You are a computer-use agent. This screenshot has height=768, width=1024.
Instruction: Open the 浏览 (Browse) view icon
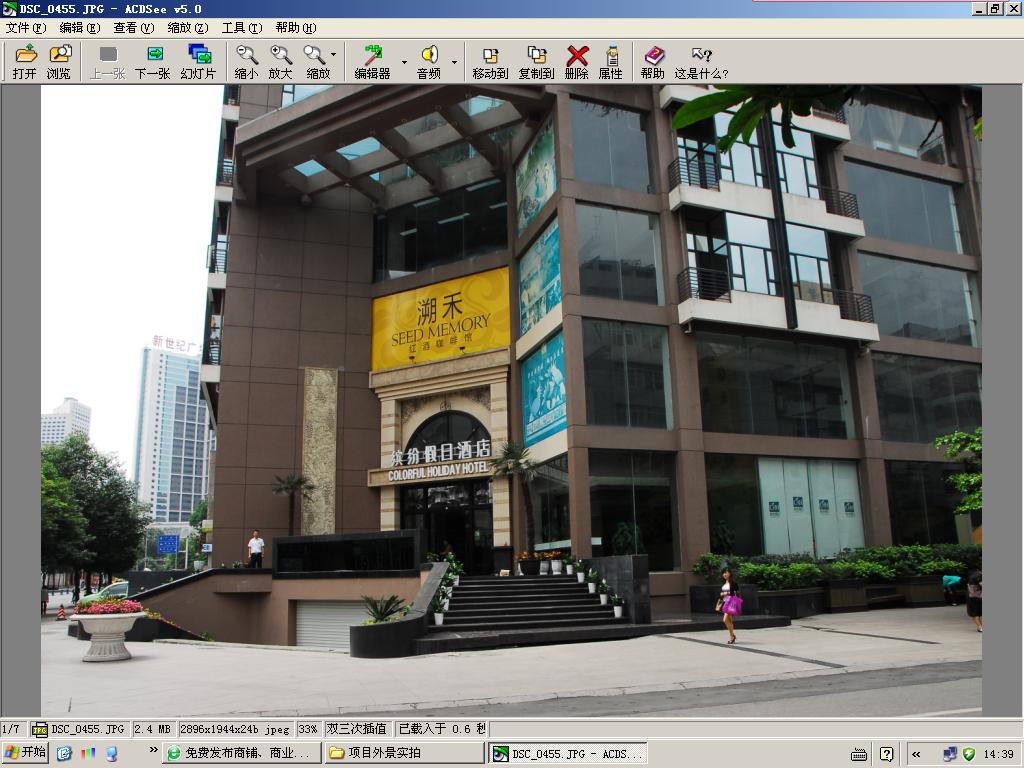coord(59,61)
